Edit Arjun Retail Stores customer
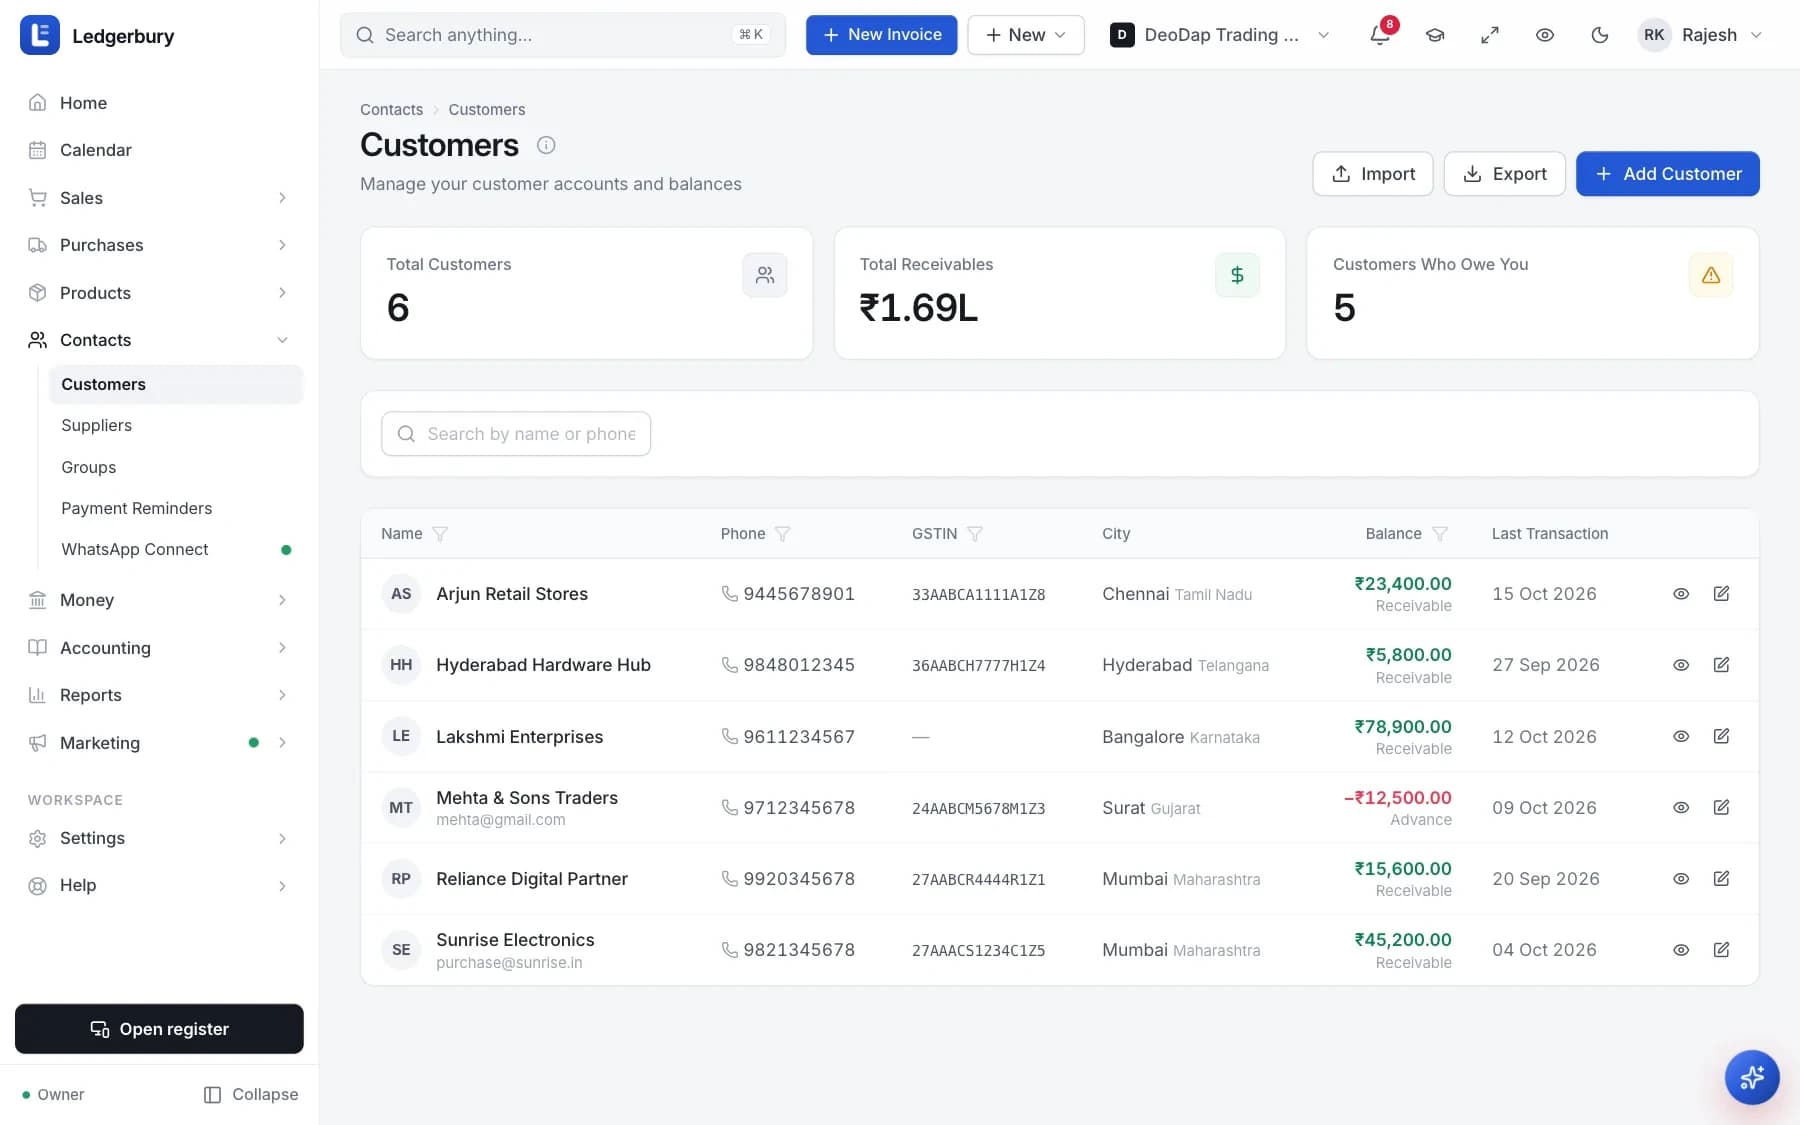1800x1125 pixels. pyautogui.click(x=1721, y=594)
